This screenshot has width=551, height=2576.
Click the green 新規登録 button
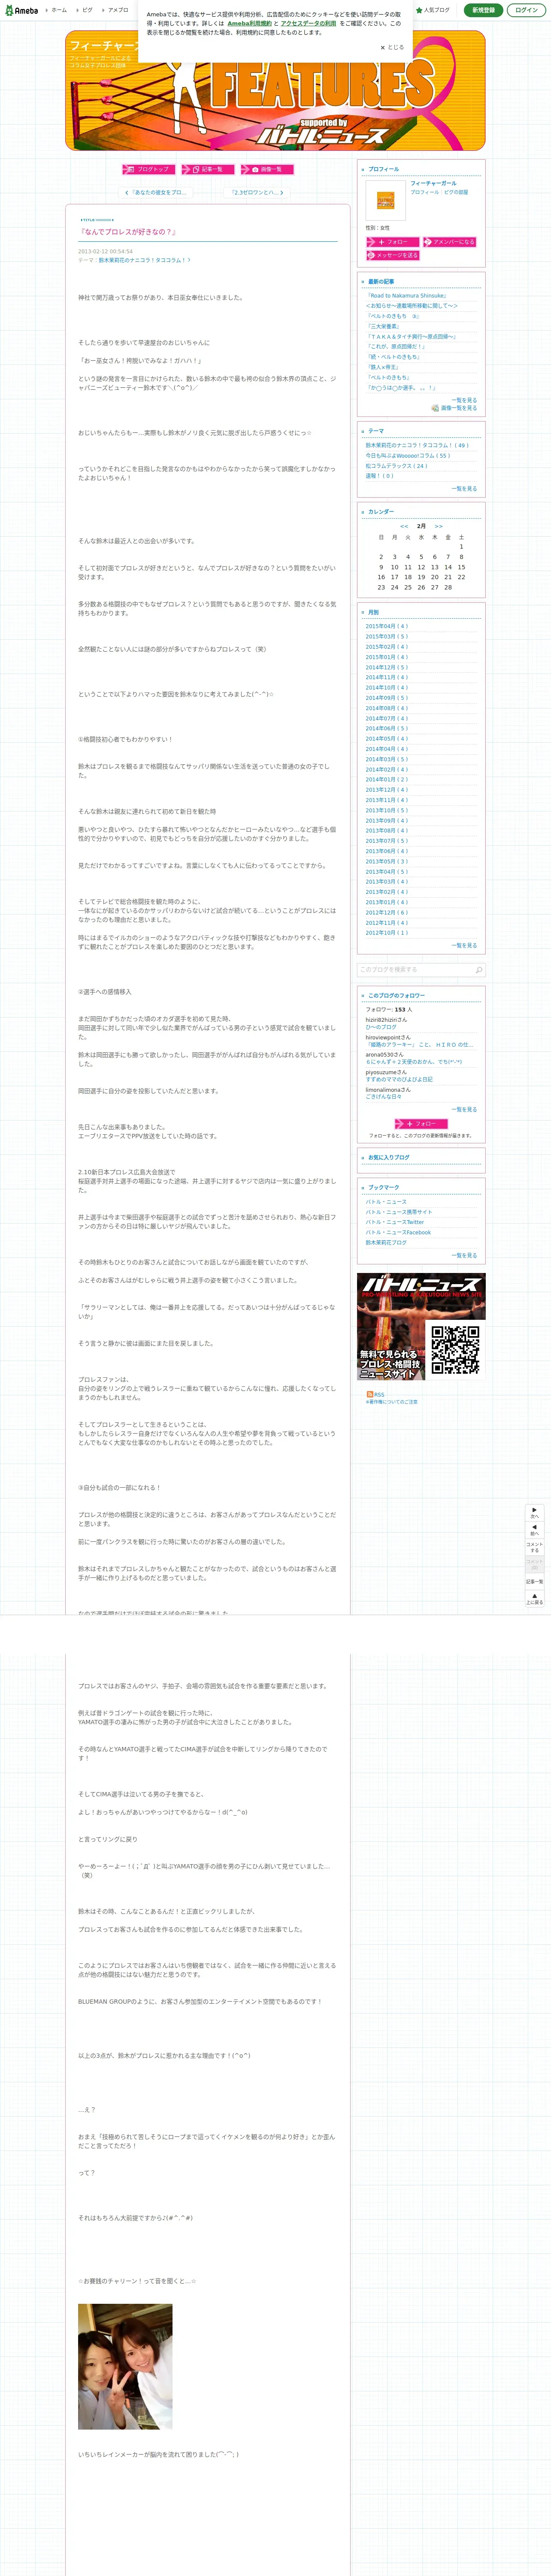coord(483,10)
